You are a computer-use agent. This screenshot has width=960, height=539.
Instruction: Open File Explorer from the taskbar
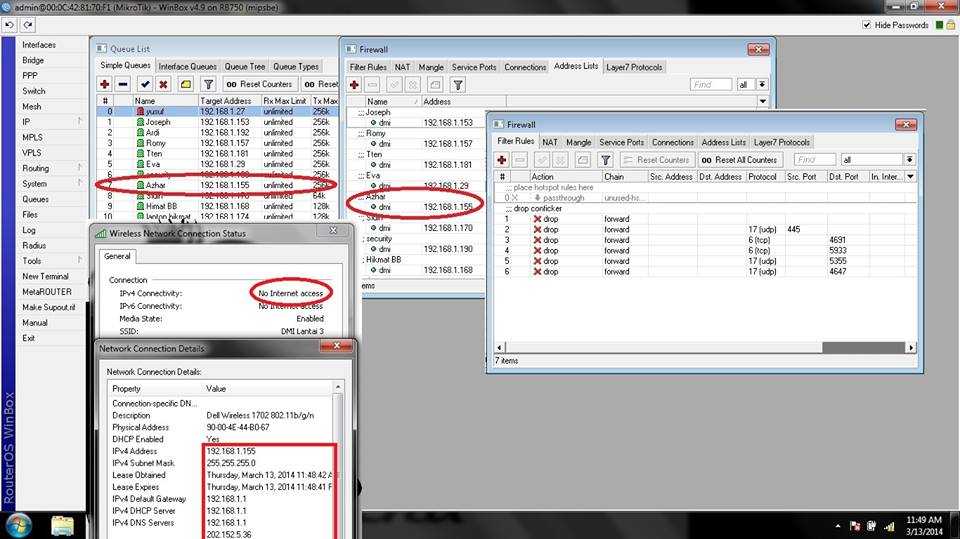[62, 526]
